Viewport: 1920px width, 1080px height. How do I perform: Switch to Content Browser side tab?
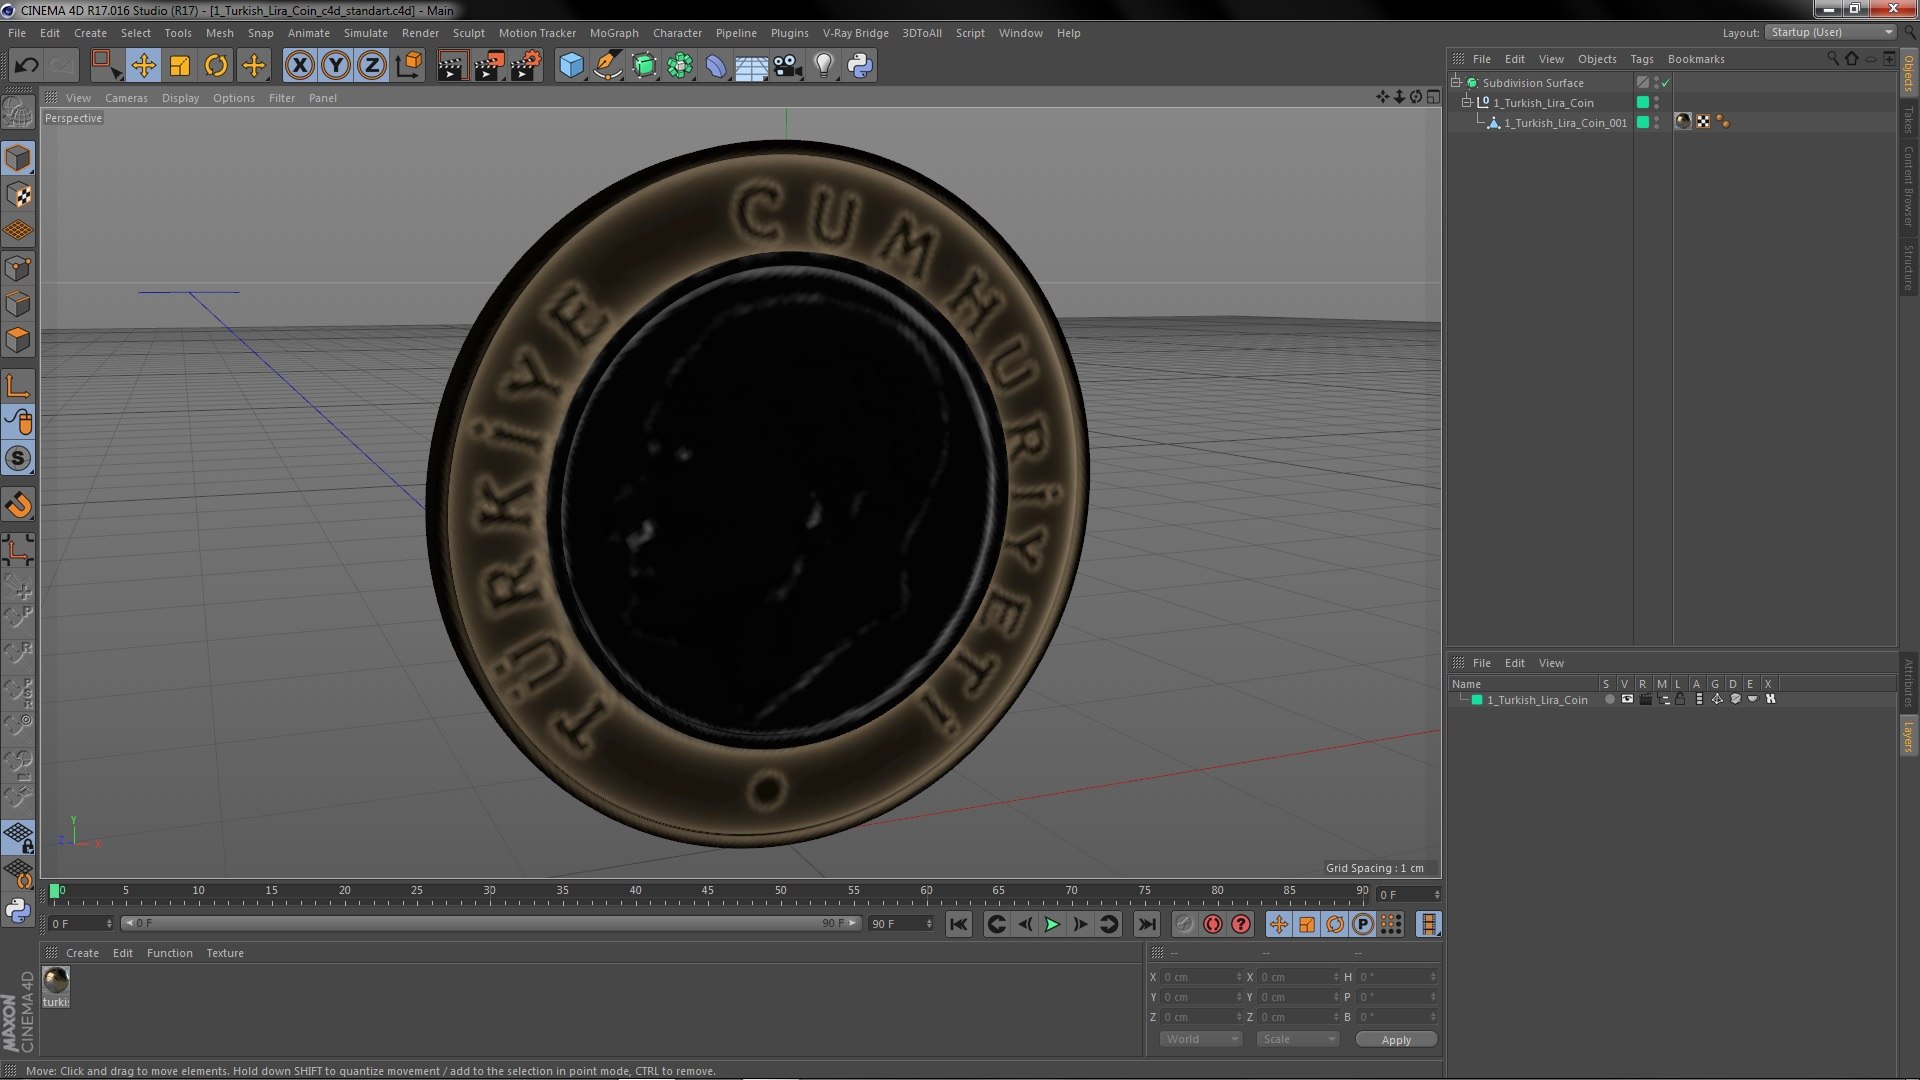click(x=1909, y=186)
